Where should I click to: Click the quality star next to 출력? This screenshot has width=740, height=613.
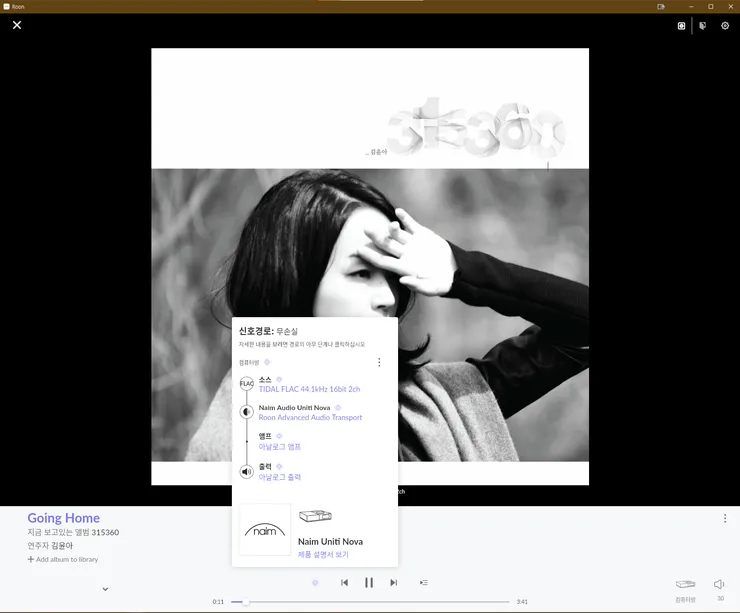[279, 467]
